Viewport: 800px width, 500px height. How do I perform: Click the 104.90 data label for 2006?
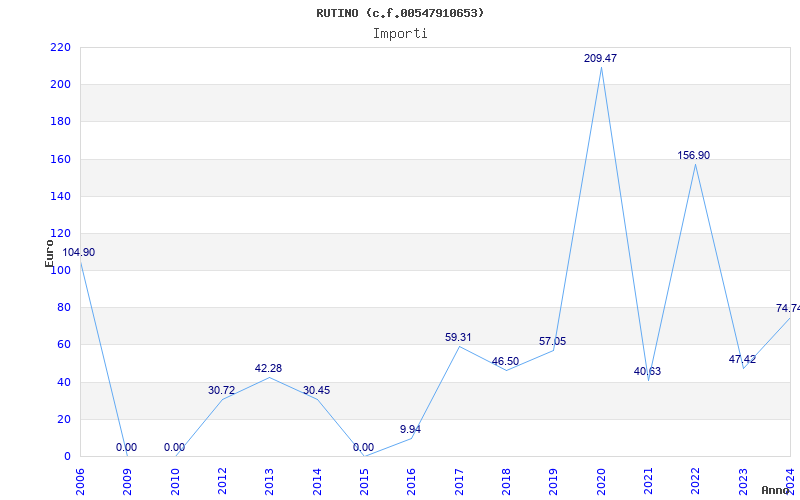79,252
